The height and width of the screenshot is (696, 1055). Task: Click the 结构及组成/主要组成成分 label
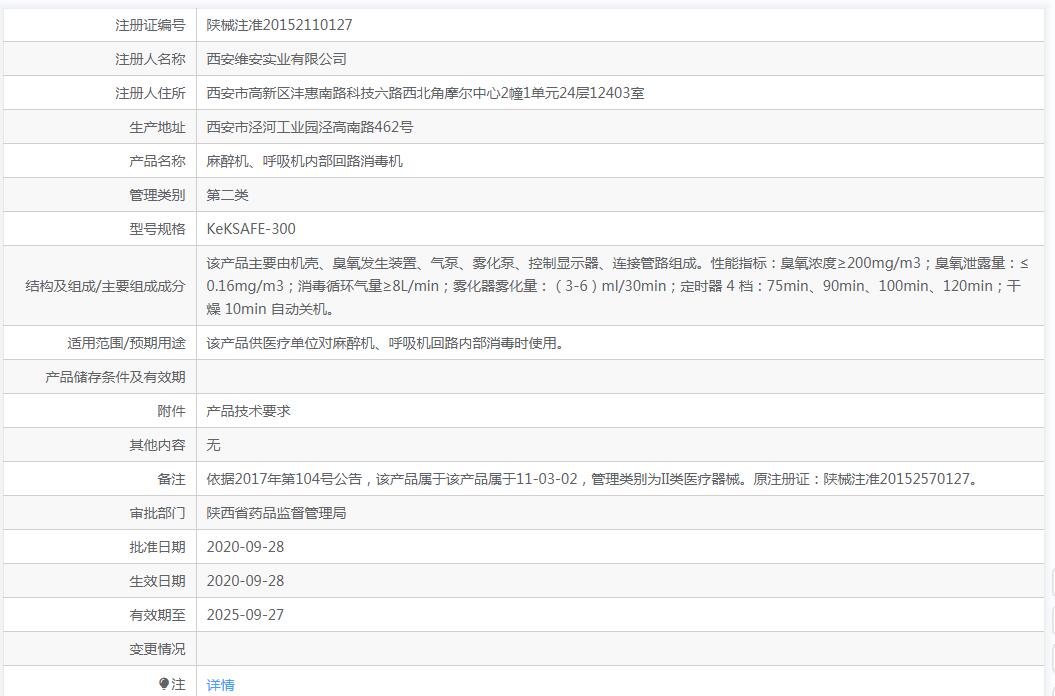[x=105, y=286]
